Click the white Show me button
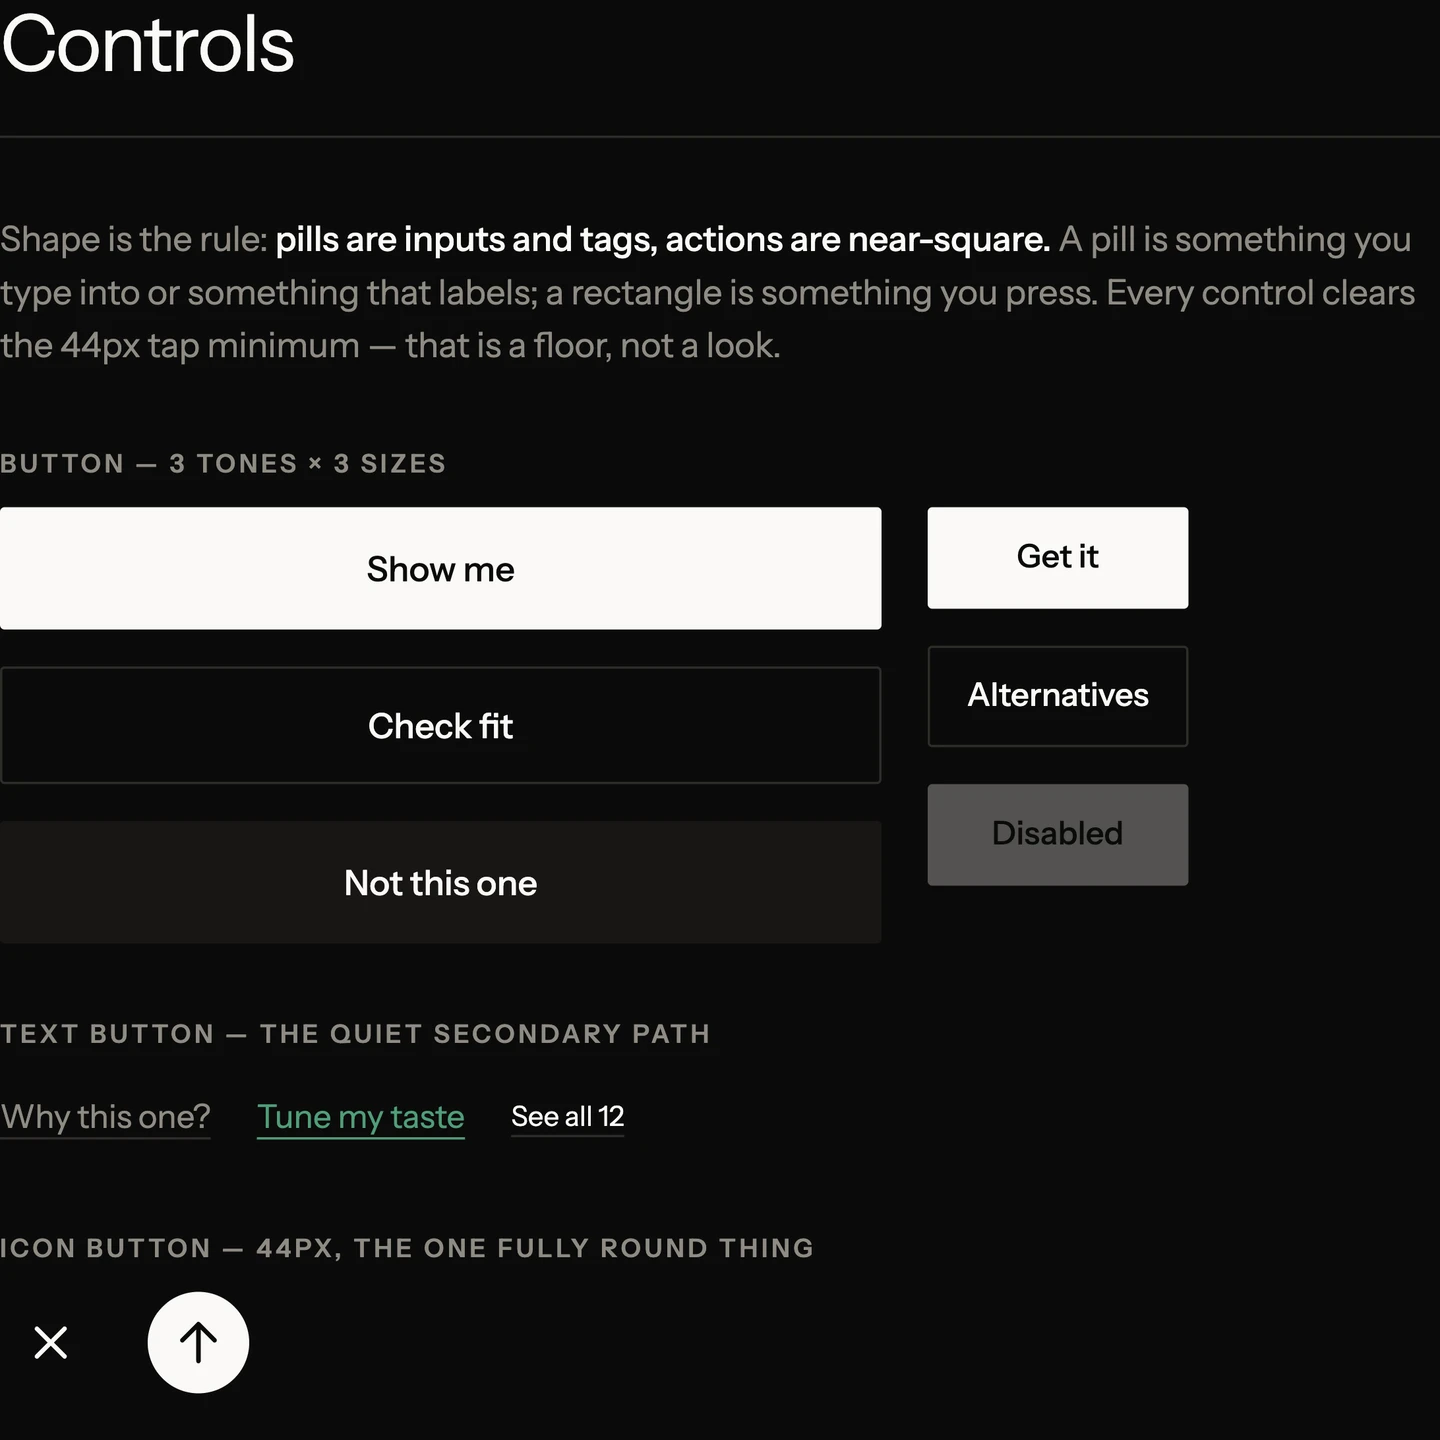This screenshot has width=1440, height=1440. point(440,568)
